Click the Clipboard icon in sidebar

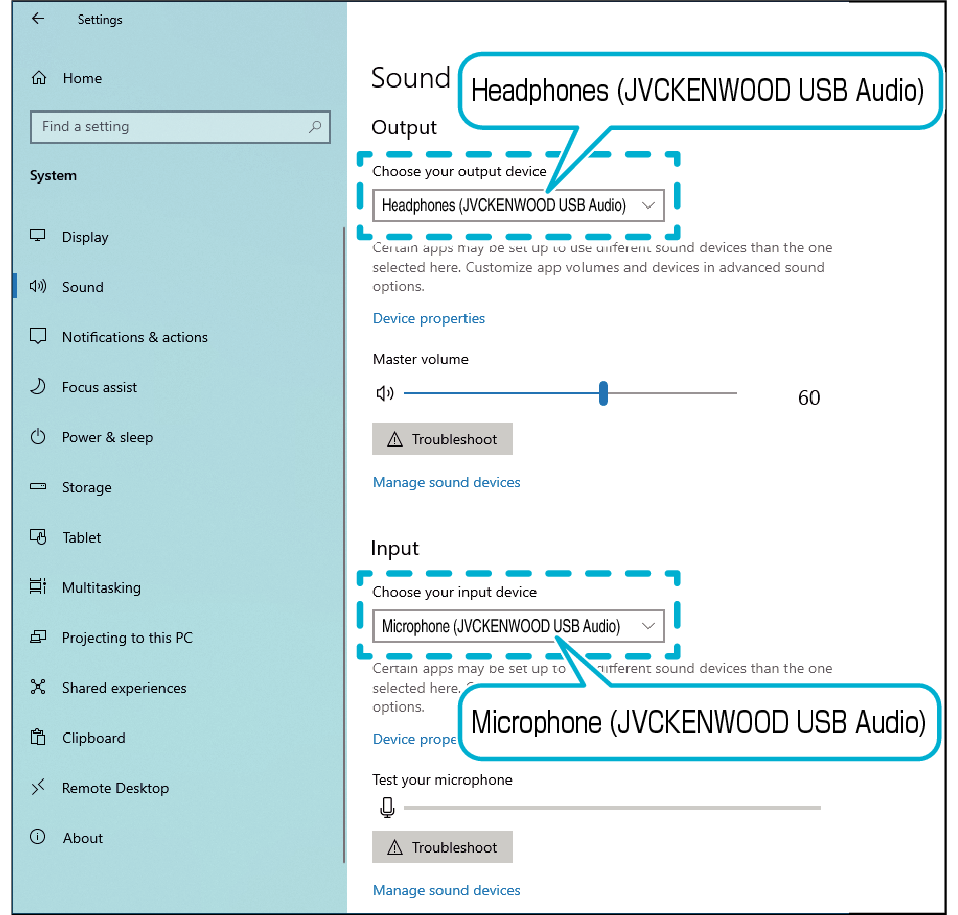pyautogui.click(x=39, y=738)
